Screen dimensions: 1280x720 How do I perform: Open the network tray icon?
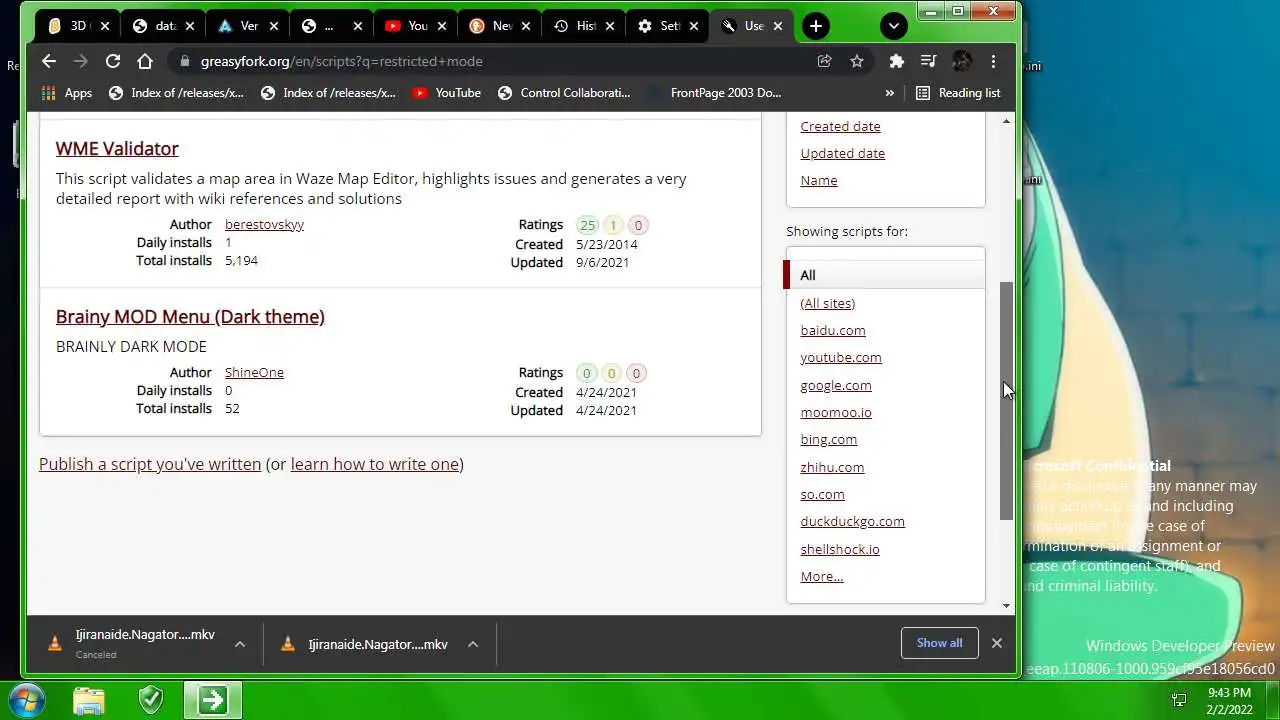click(1179, 700)
